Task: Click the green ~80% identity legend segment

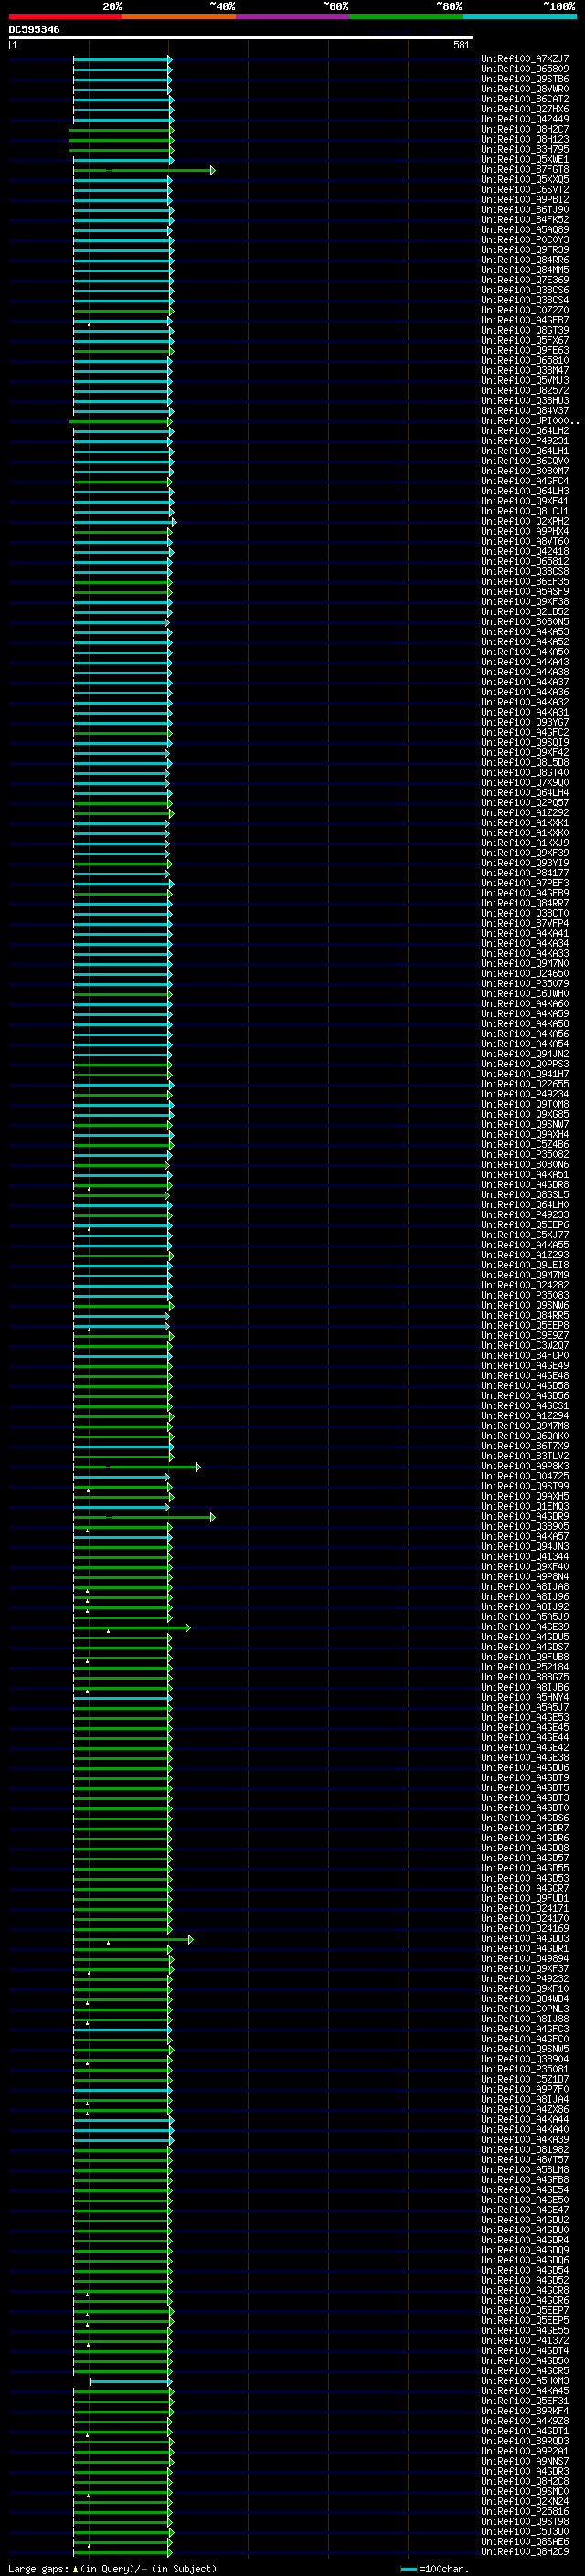Action: pos(406,16)
